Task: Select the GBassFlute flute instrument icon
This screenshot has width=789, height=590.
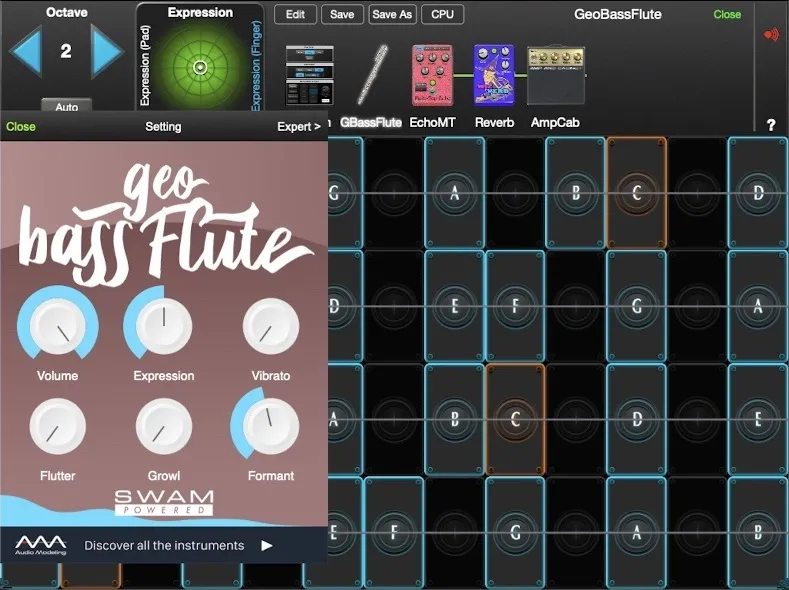Action: click(x=371, y=75)
